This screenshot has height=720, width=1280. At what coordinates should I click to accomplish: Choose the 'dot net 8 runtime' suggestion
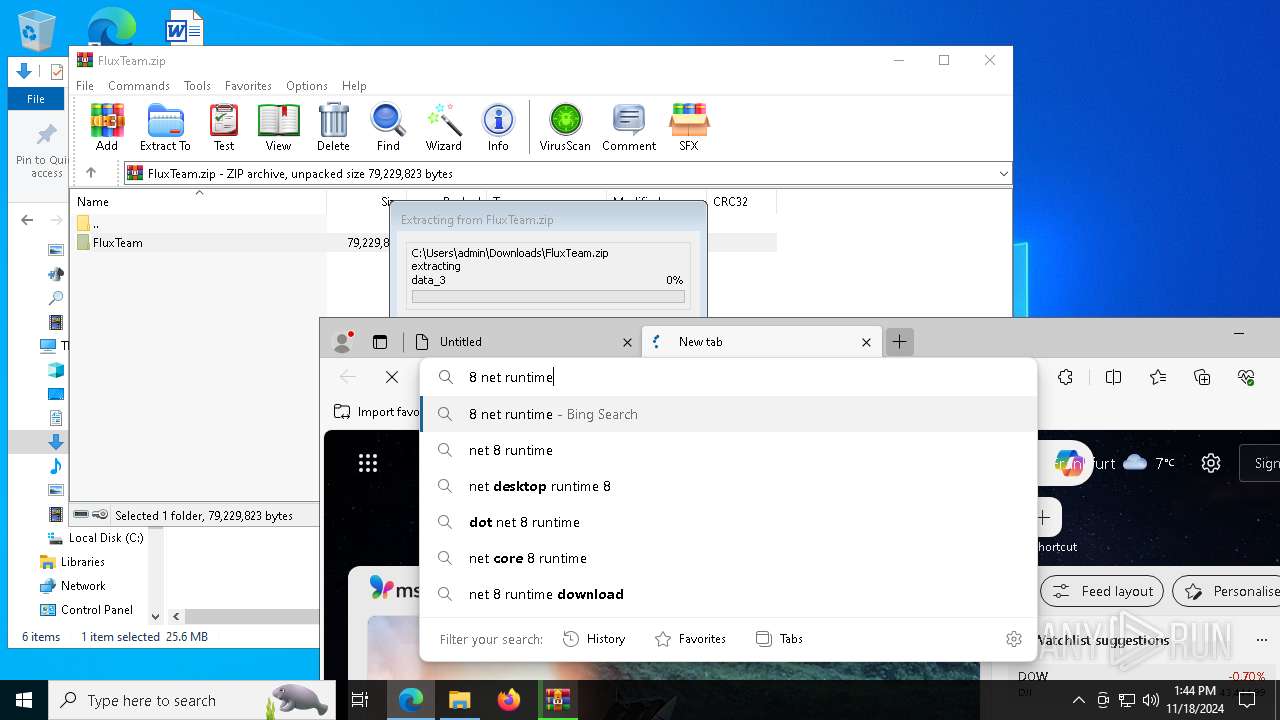click(729, 522)
